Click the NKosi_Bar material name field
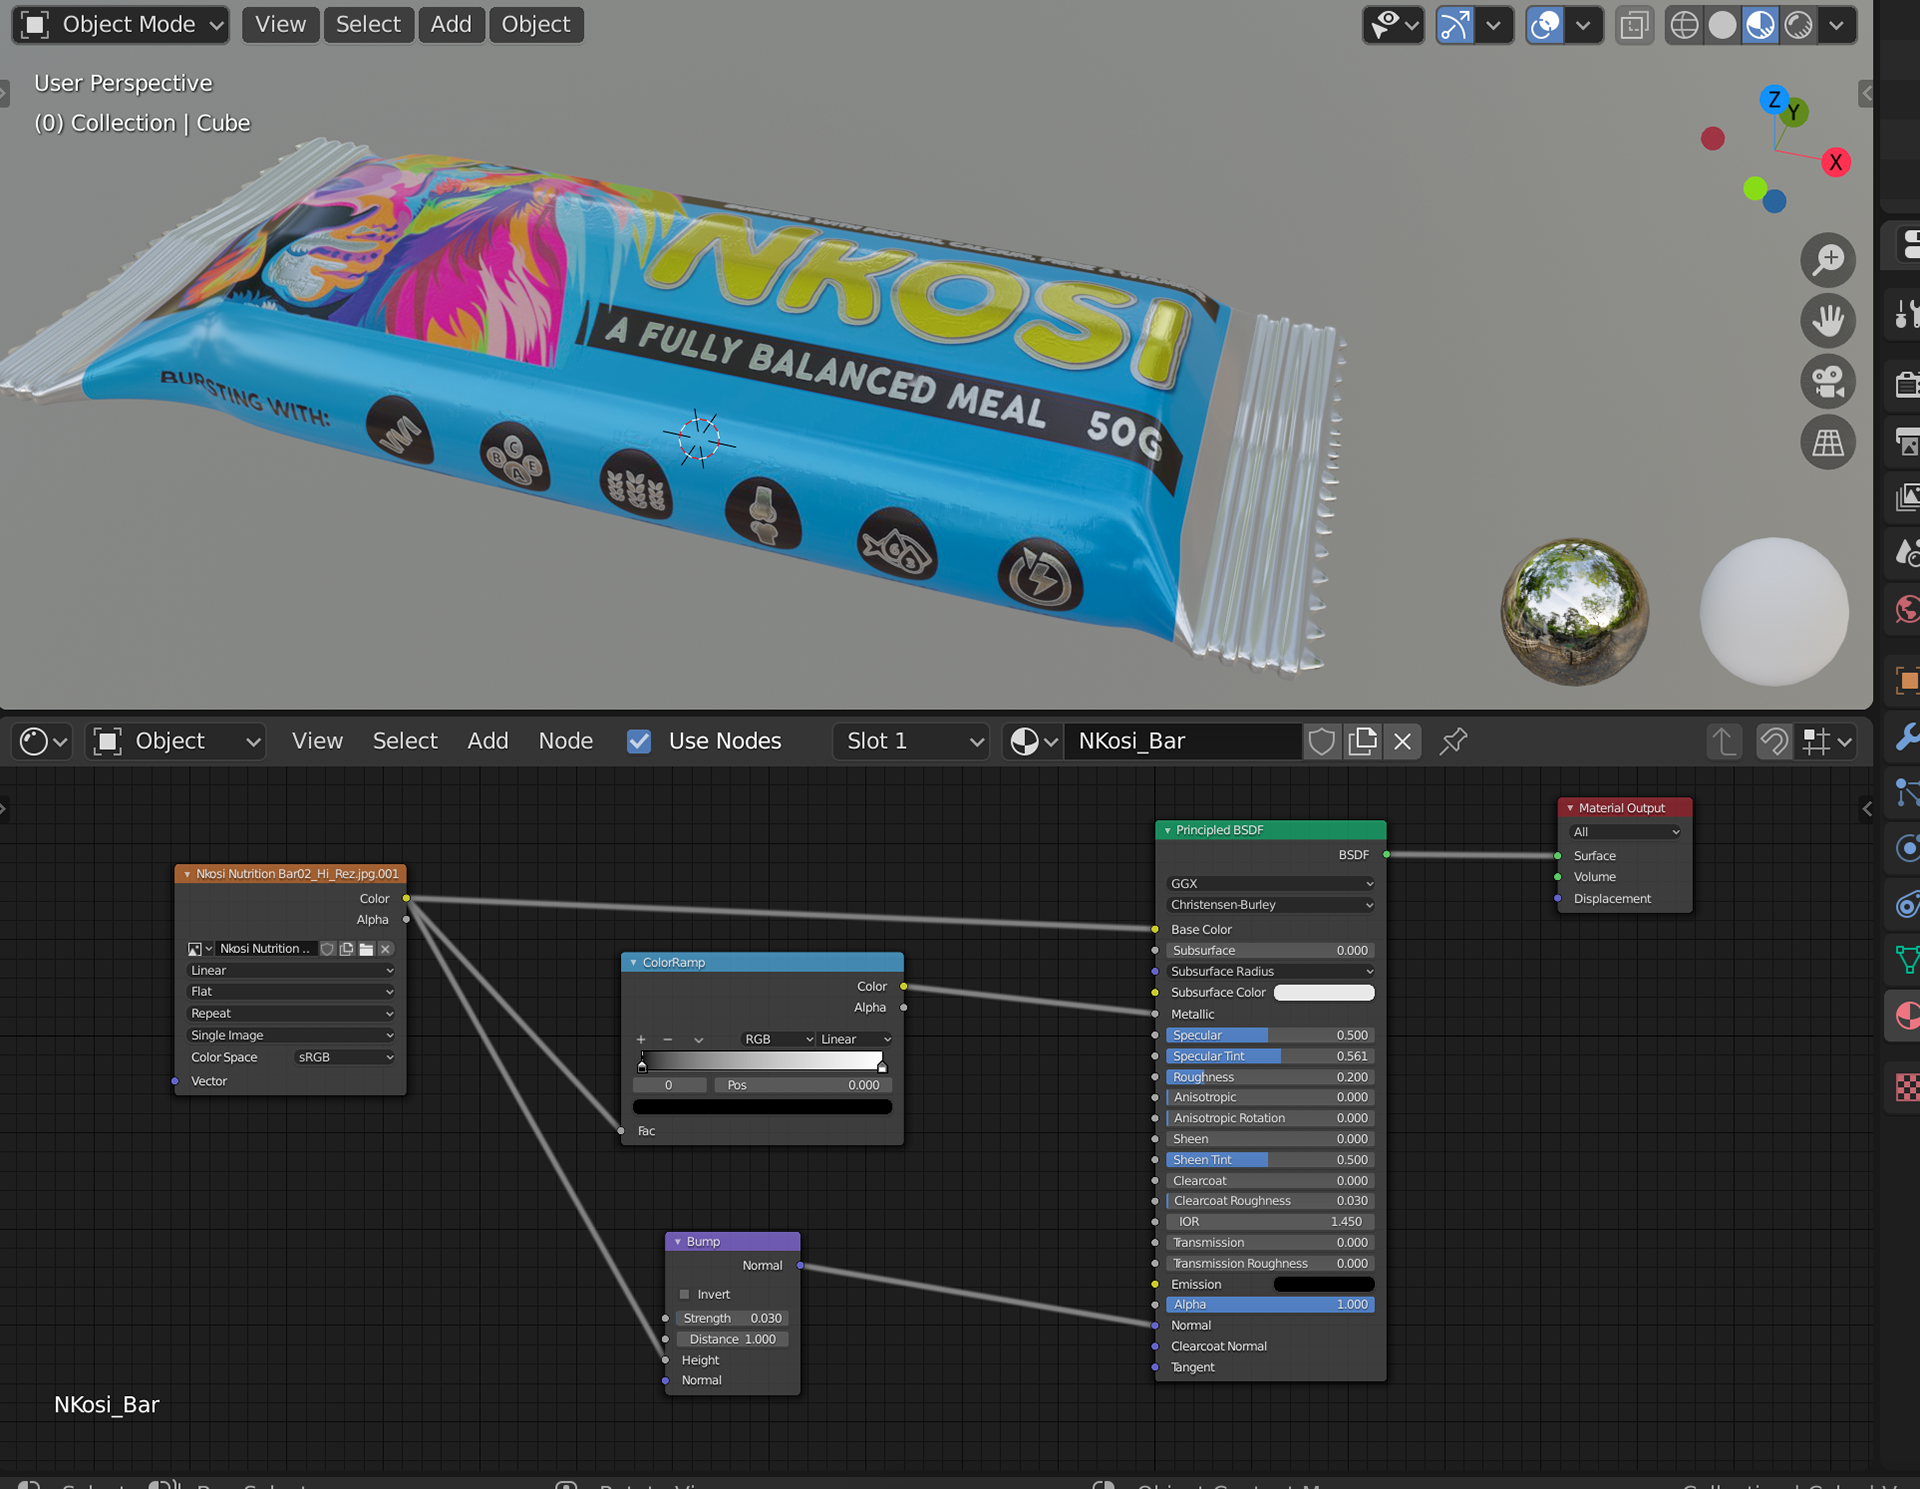The image size is (1920, 1489). [1183, 741]
